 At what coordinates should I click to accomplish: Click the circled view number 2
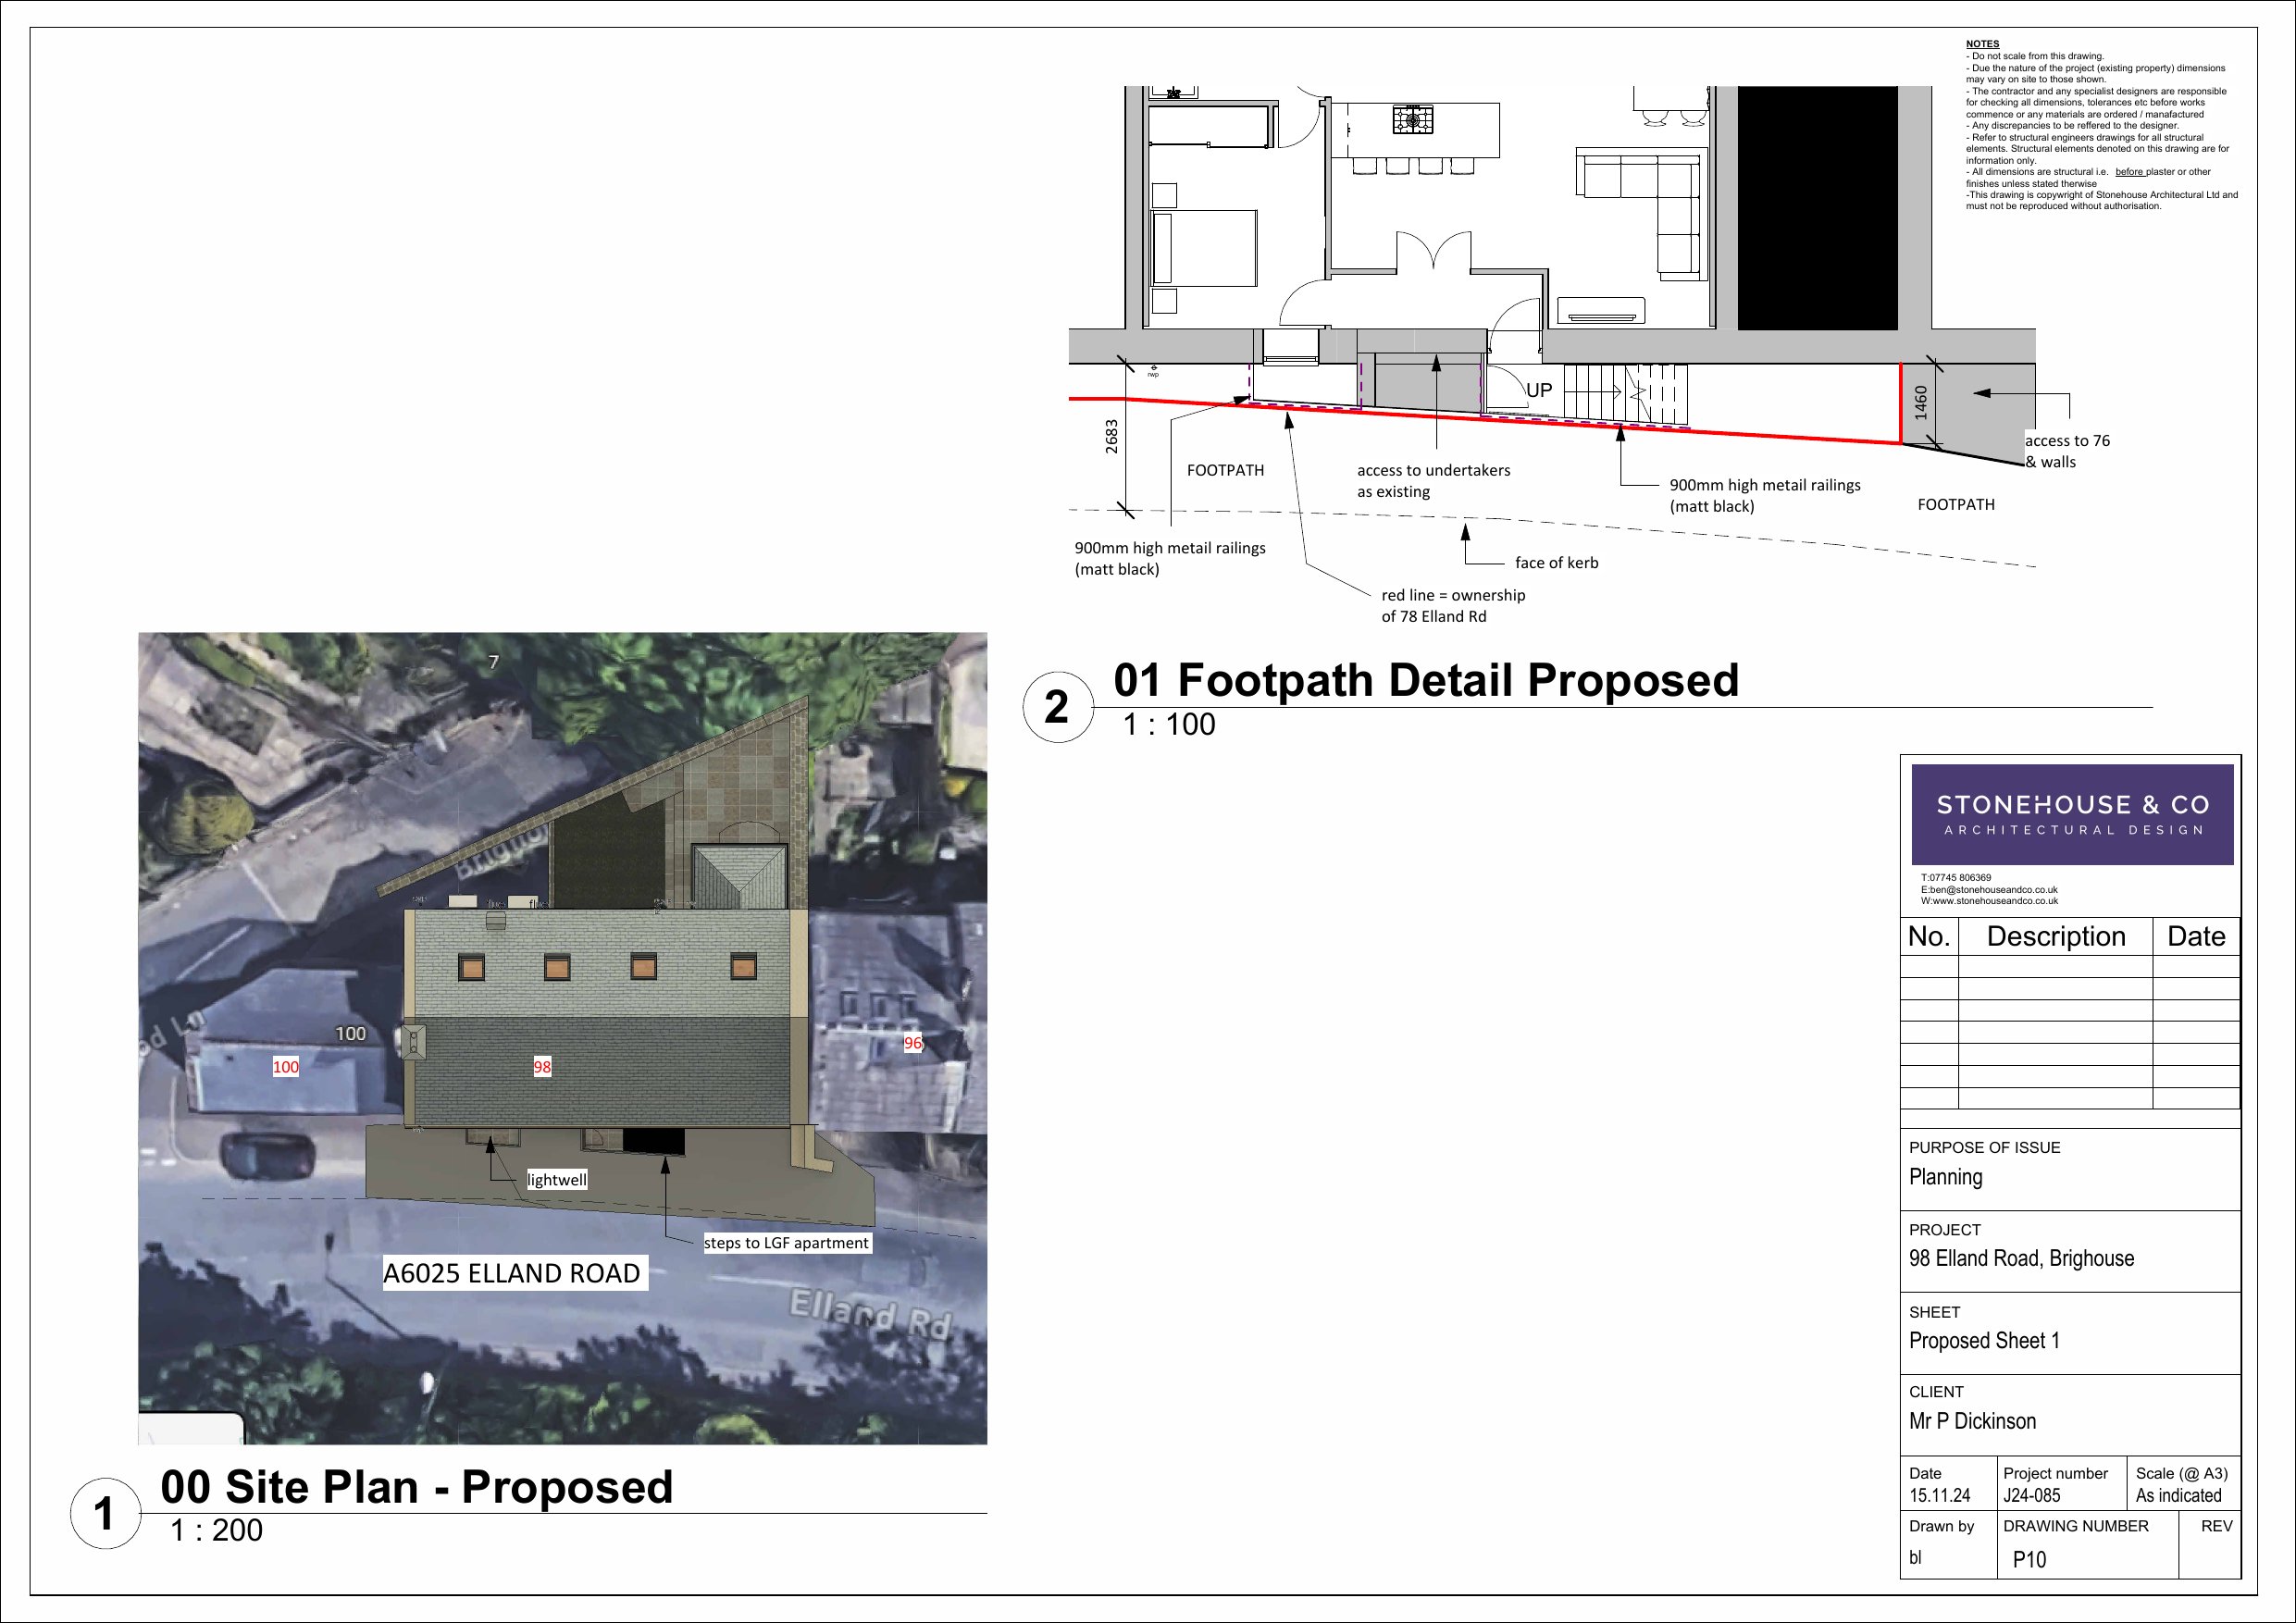pos(1057,707)
